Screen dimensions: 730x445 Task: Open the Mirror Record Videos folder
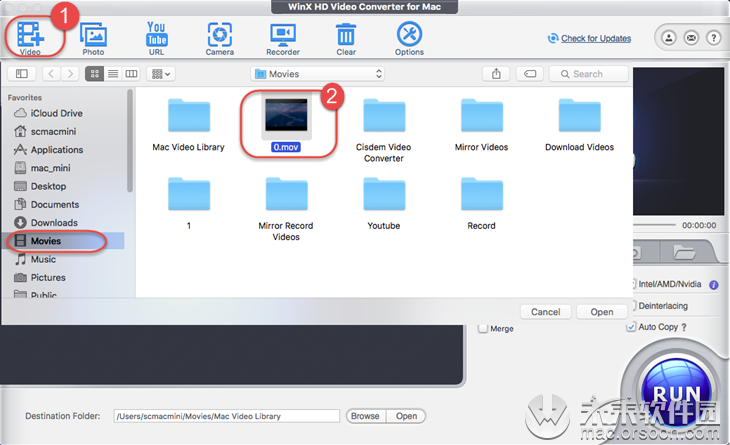(x=286, y=194)
